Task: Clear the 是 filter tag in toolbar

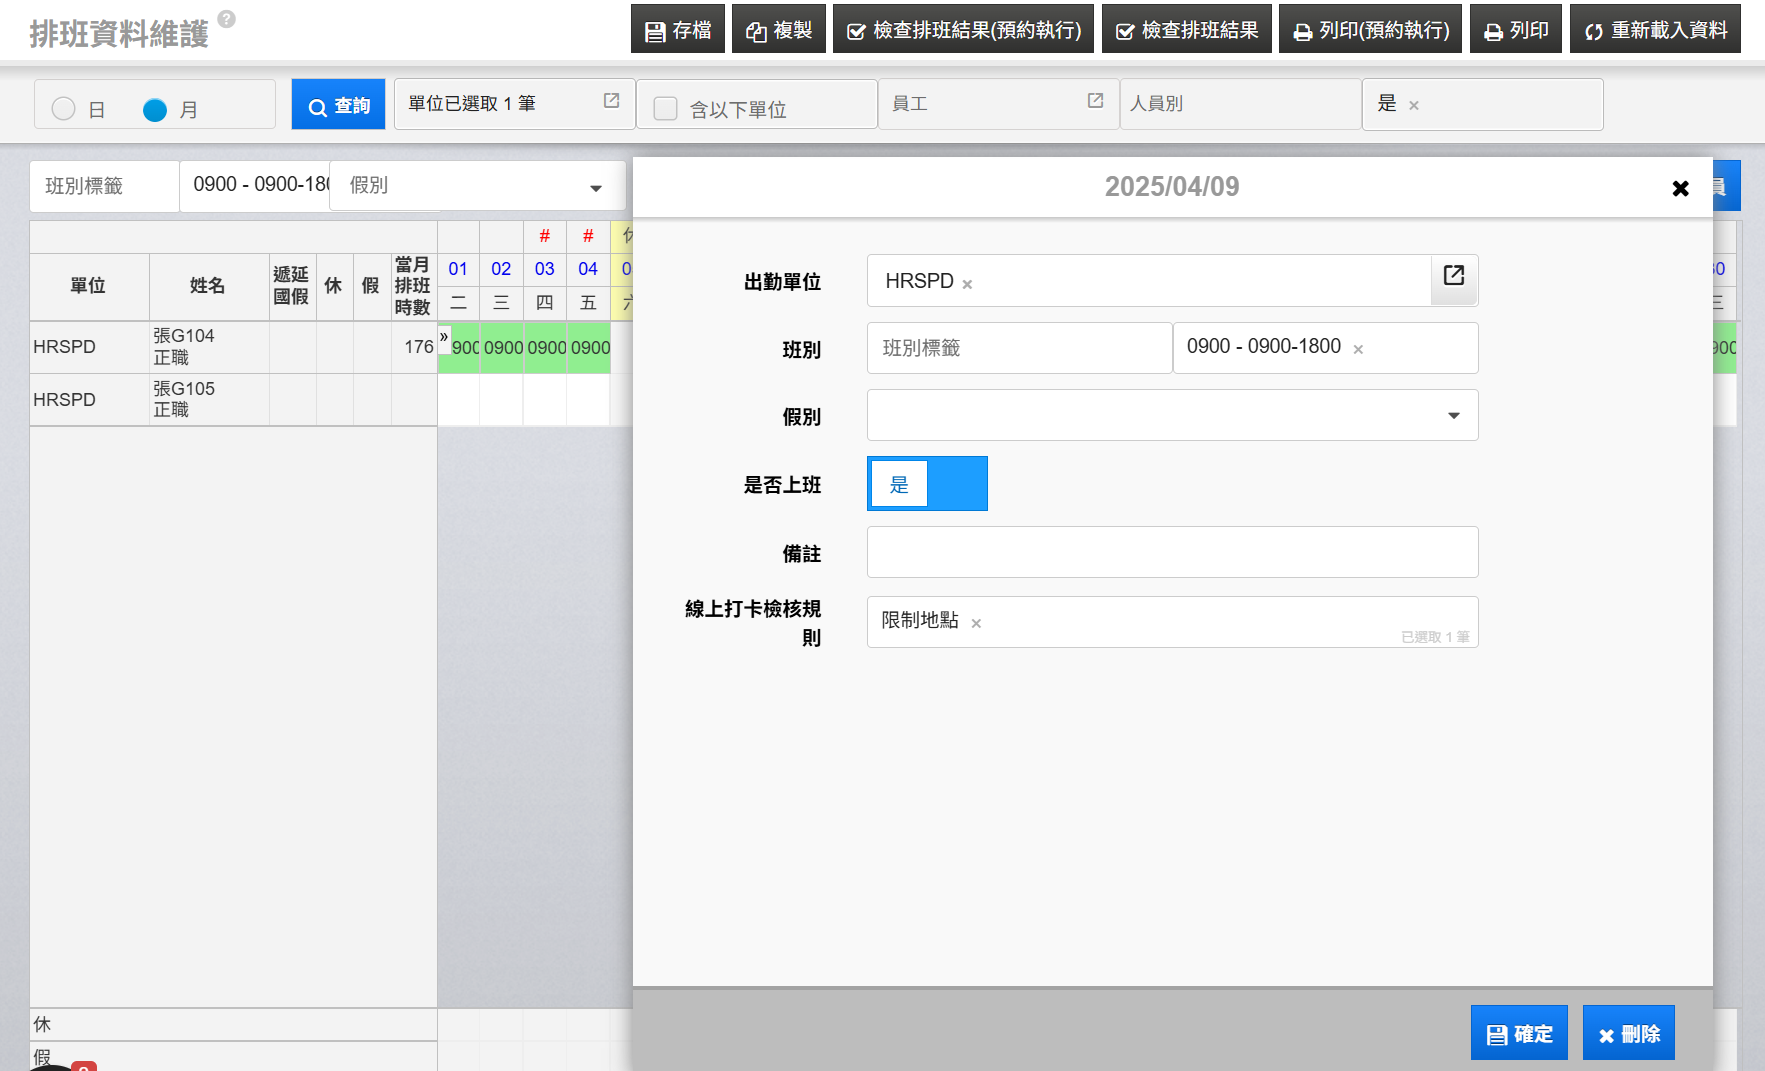Action: 1414,106
